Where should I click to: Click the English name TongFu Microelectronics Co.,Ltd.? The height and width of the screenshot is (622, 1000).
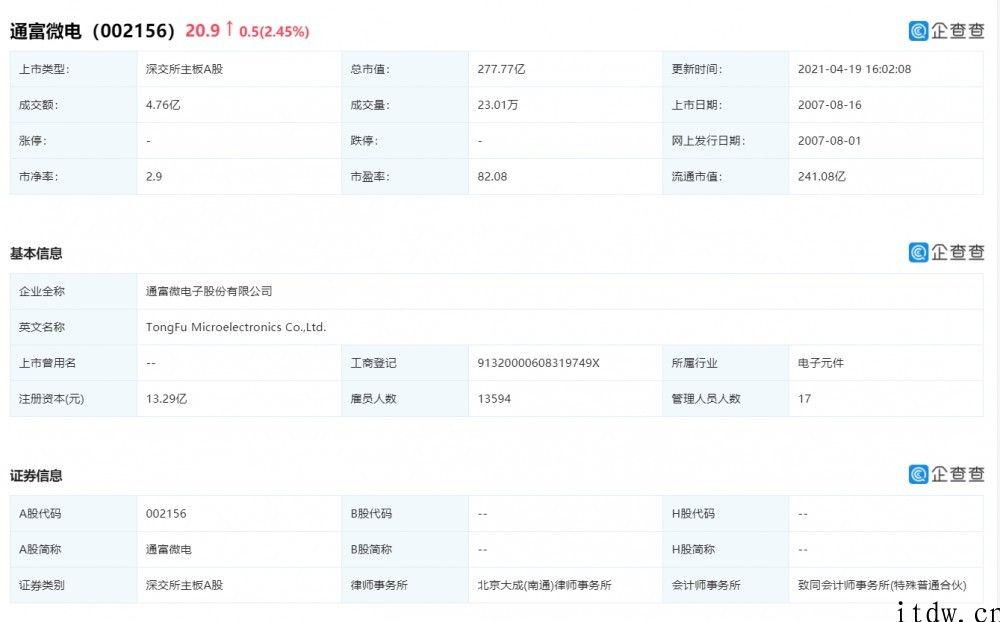(236, 327)
